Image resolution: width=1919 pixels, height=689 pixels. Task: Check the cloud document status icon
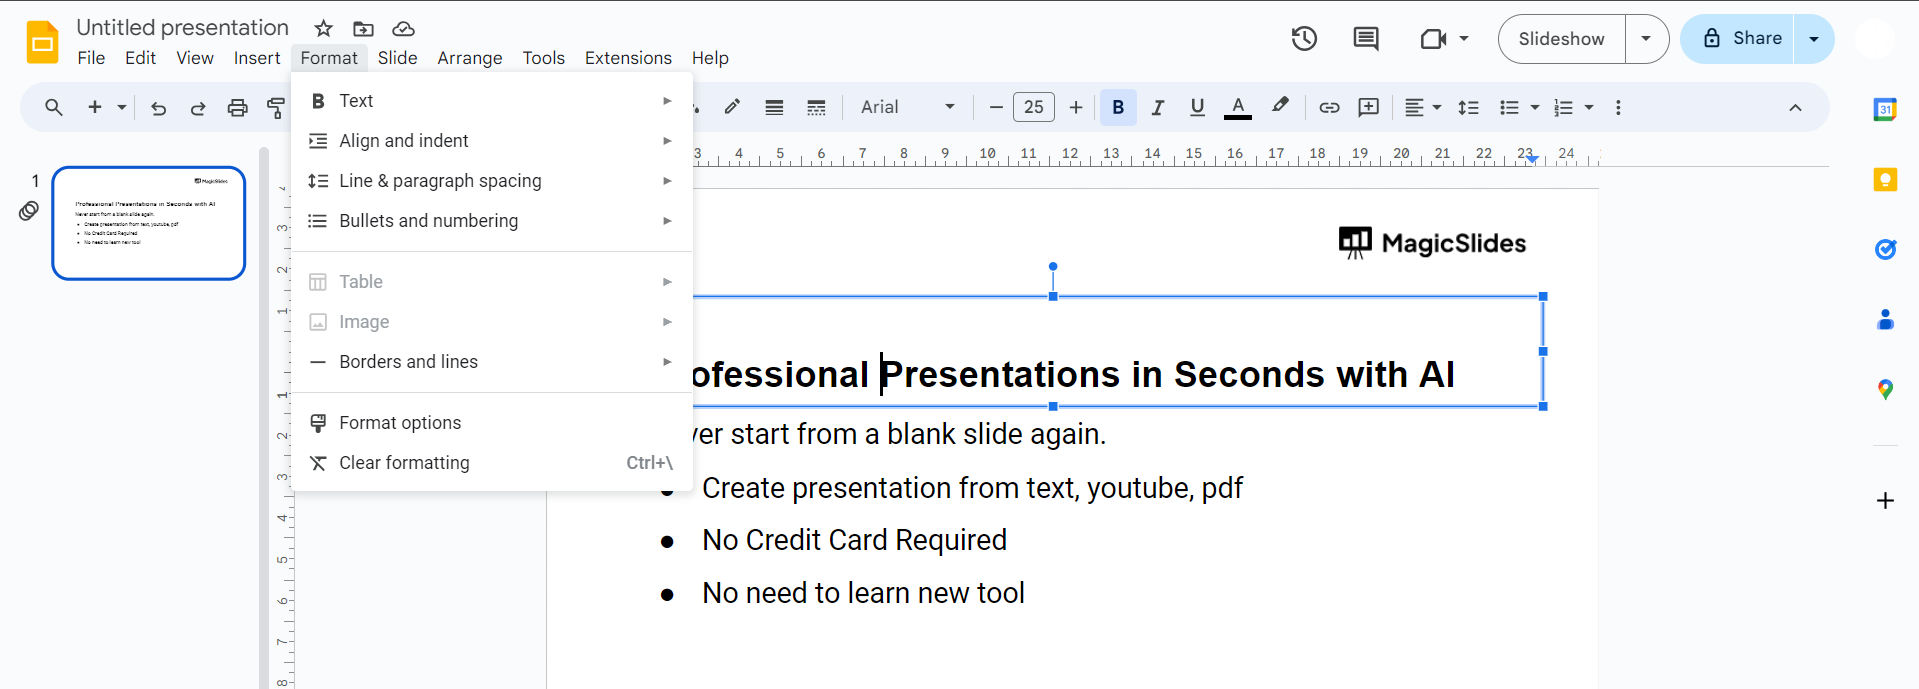point(403,28)
